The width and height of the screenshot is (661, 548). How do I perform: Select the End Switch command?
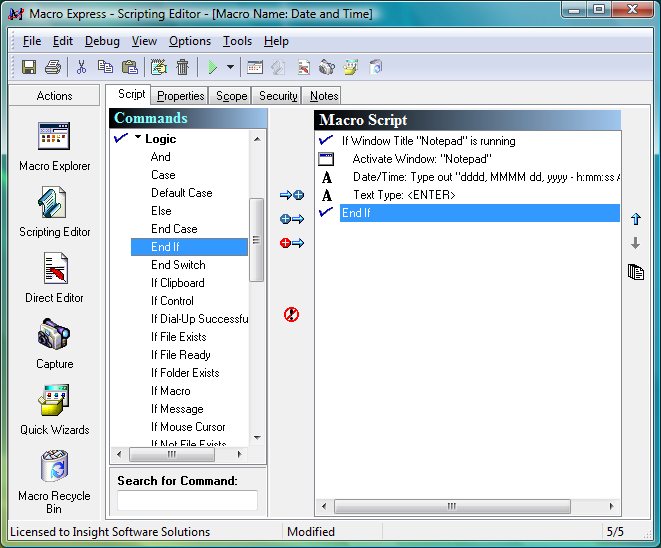[x=178, y=265]
